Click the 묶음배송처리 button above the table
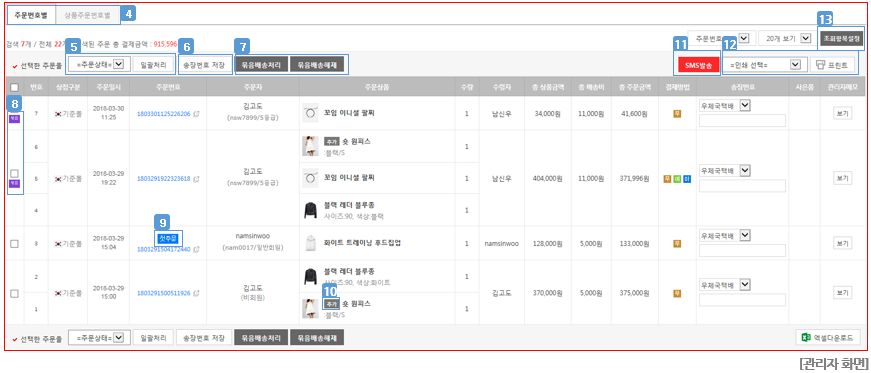Screen dimensions: 871x373 click(262, 64)
